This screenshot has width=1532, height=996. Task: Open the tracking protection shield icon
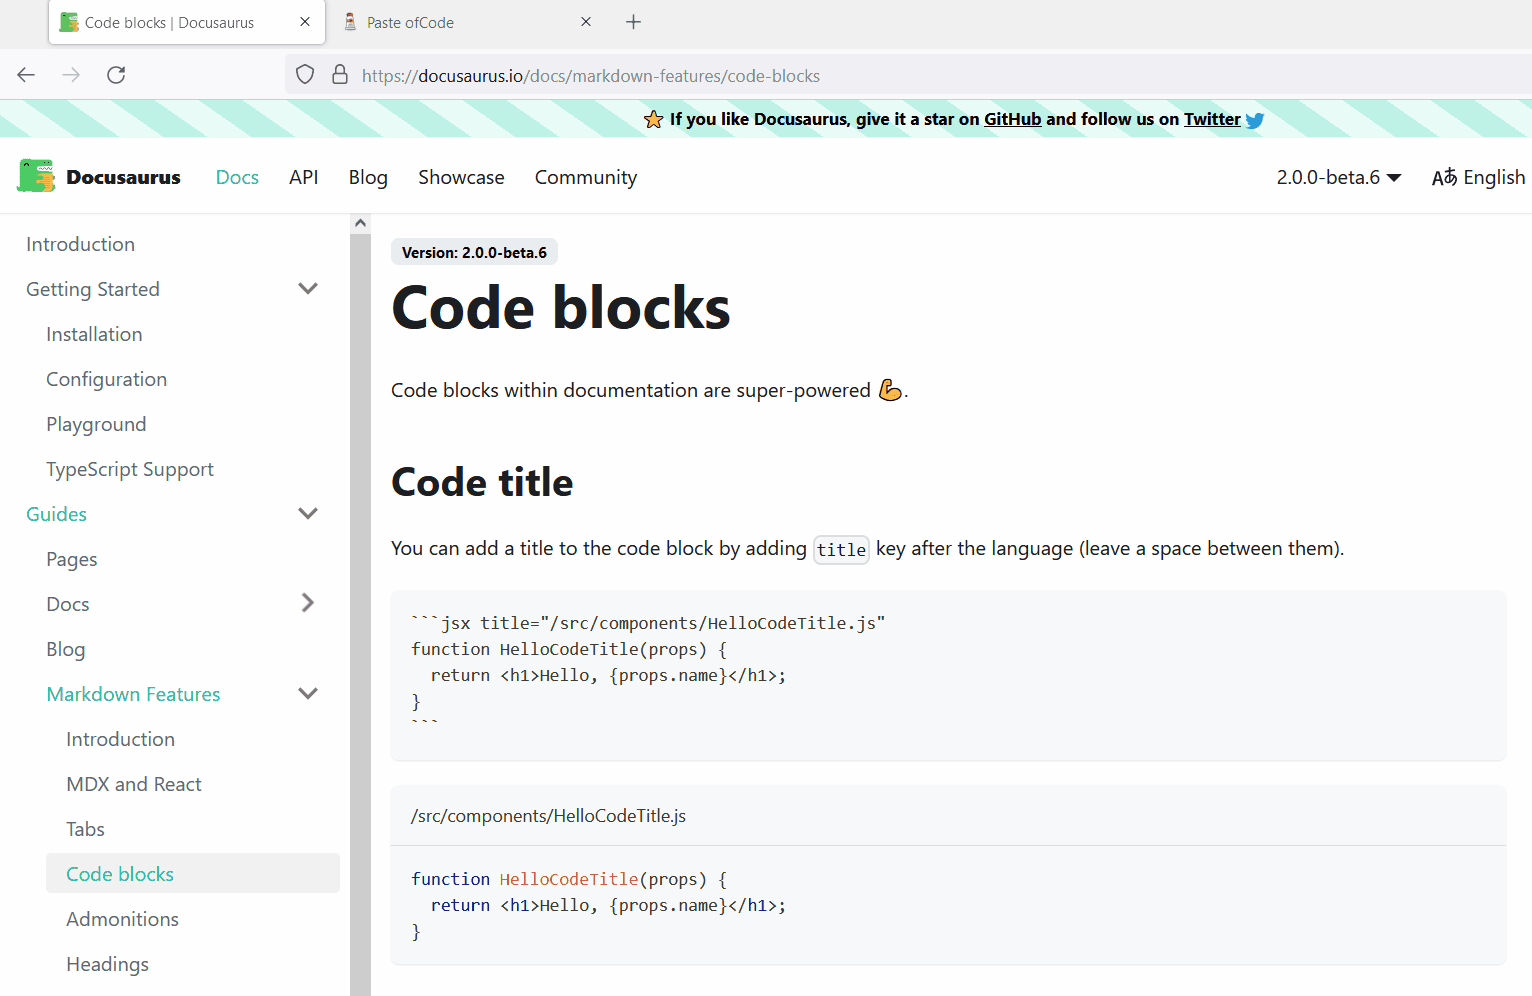click(304, 74)
